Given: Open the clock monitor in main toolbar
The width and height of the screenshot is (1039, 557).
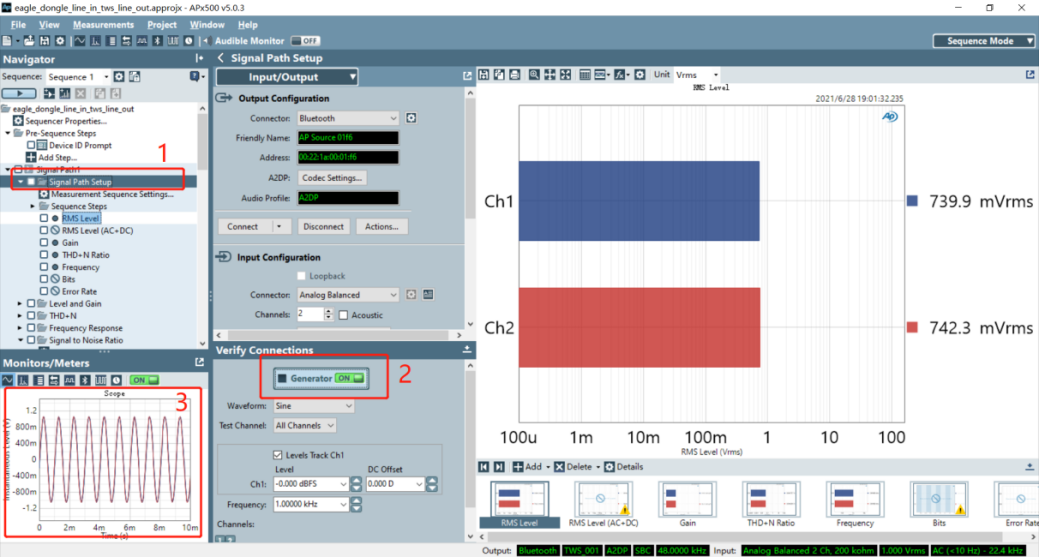Looking at the screenshot, I should 188,41.
